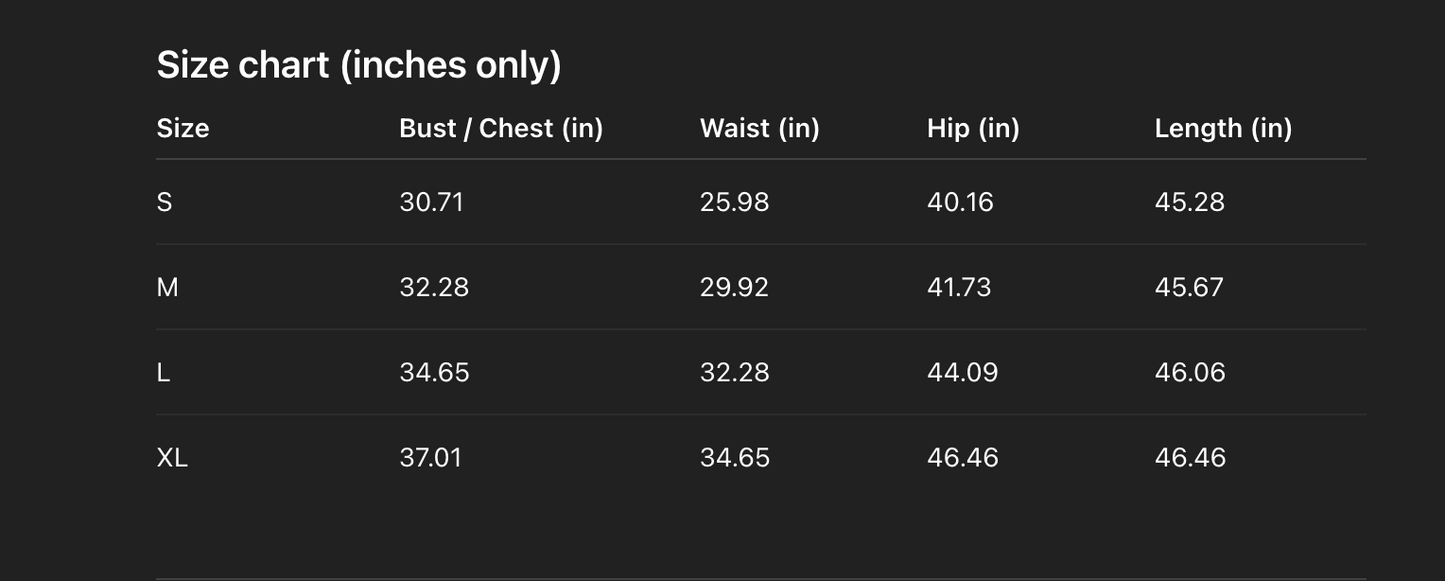Click the "Size chart (inches only)" heading

pyautogui.click(x=359, y=65)
